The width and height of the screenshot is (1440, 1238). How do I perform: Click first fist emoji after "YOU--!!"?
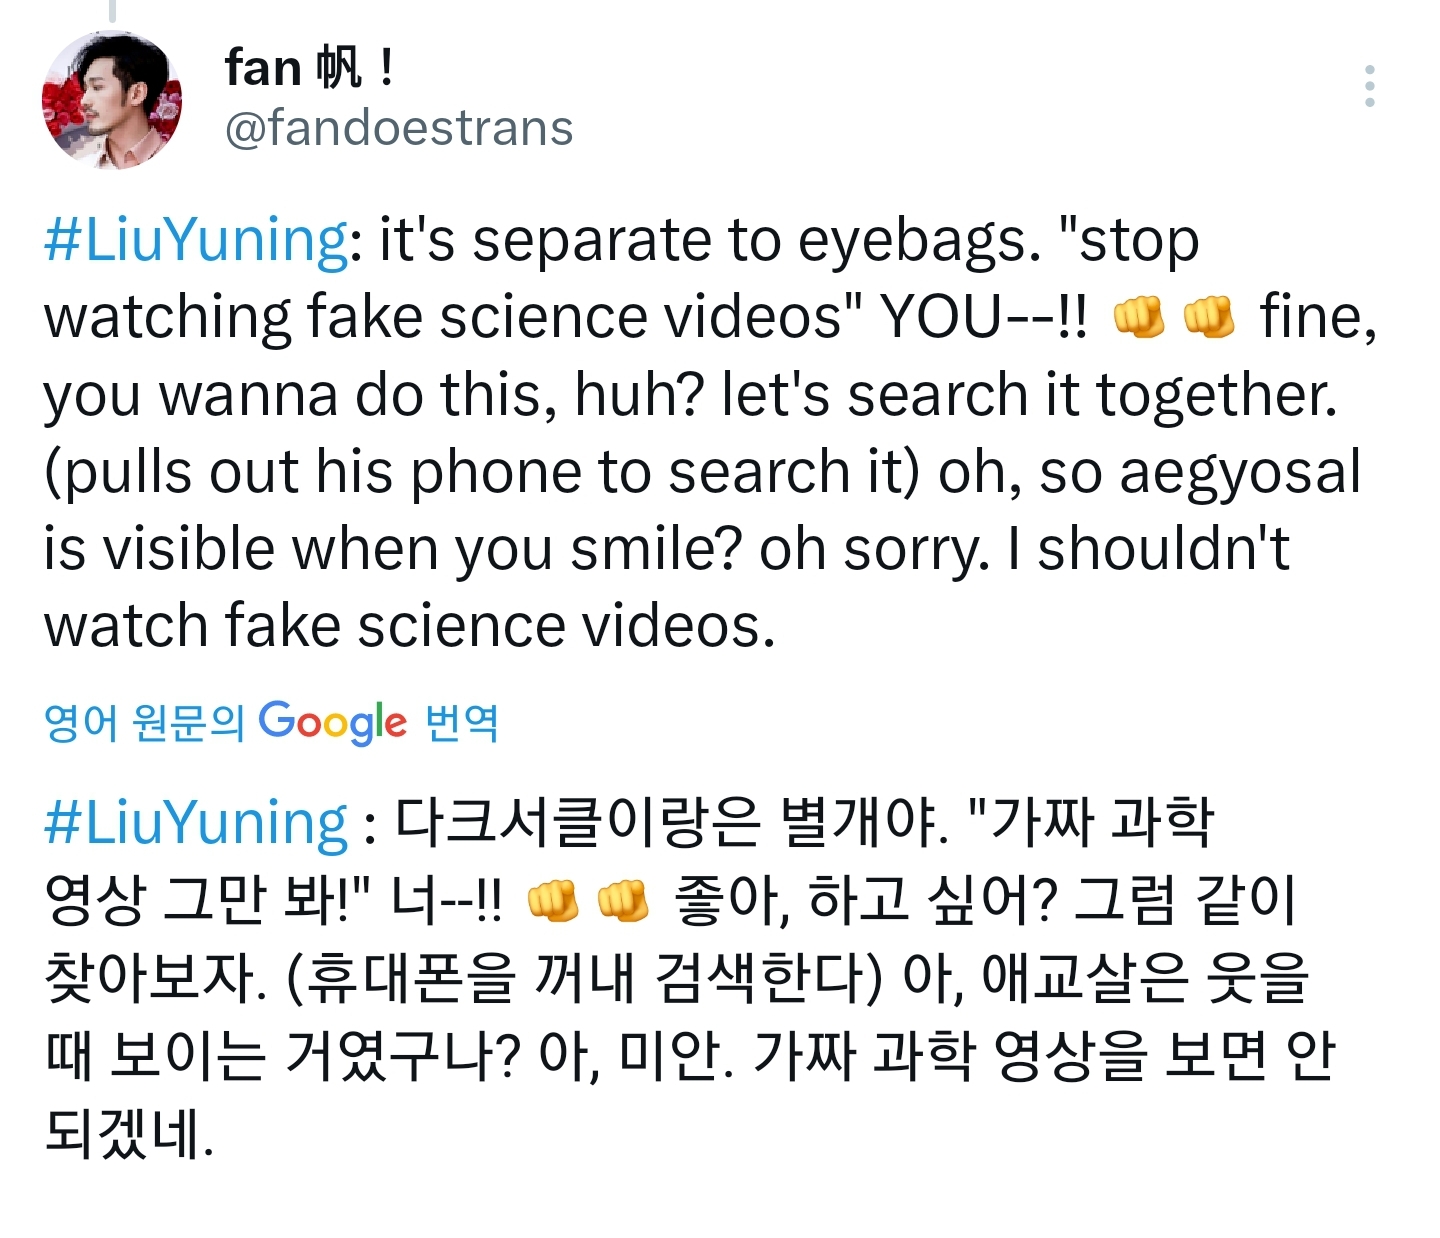pos(1139,318)
